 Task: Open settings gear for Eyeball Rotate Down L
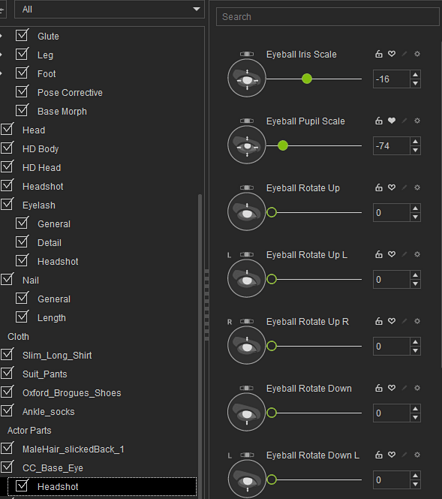tap(417, 455)
